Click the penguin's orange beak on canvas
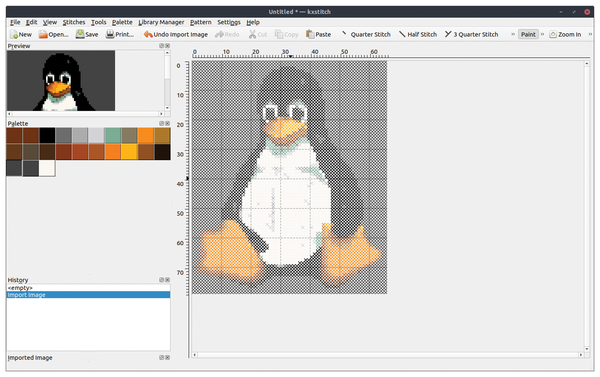The height and width of the screenshot is (377, 600). click(x=285, y=130)
